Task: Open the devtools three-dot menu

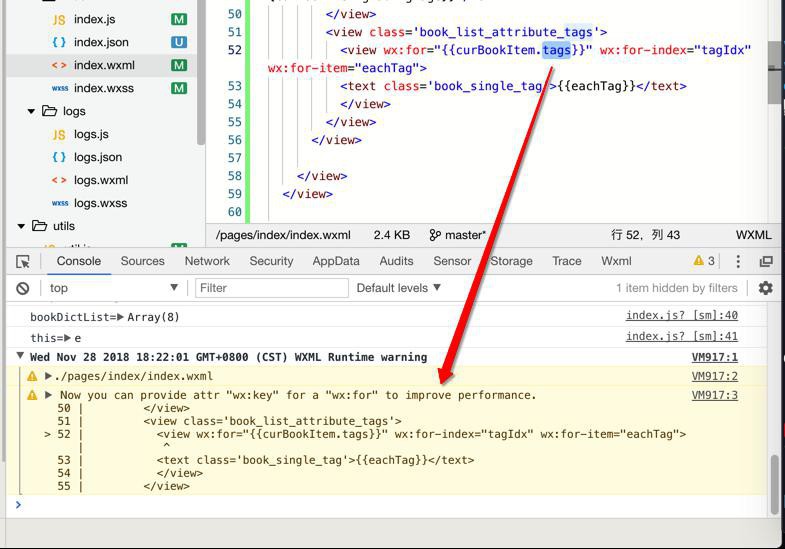Action: click(738, 261)
